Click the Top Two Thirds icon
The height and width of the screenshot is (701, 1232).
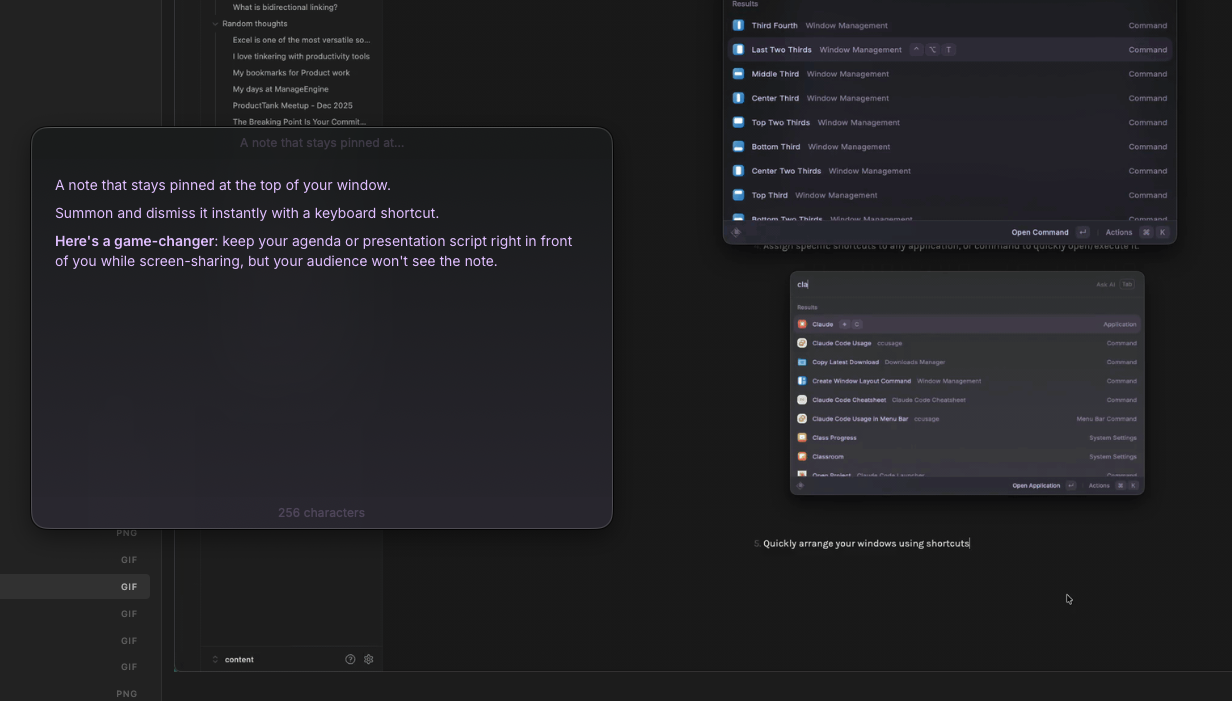tap(738, 122)
